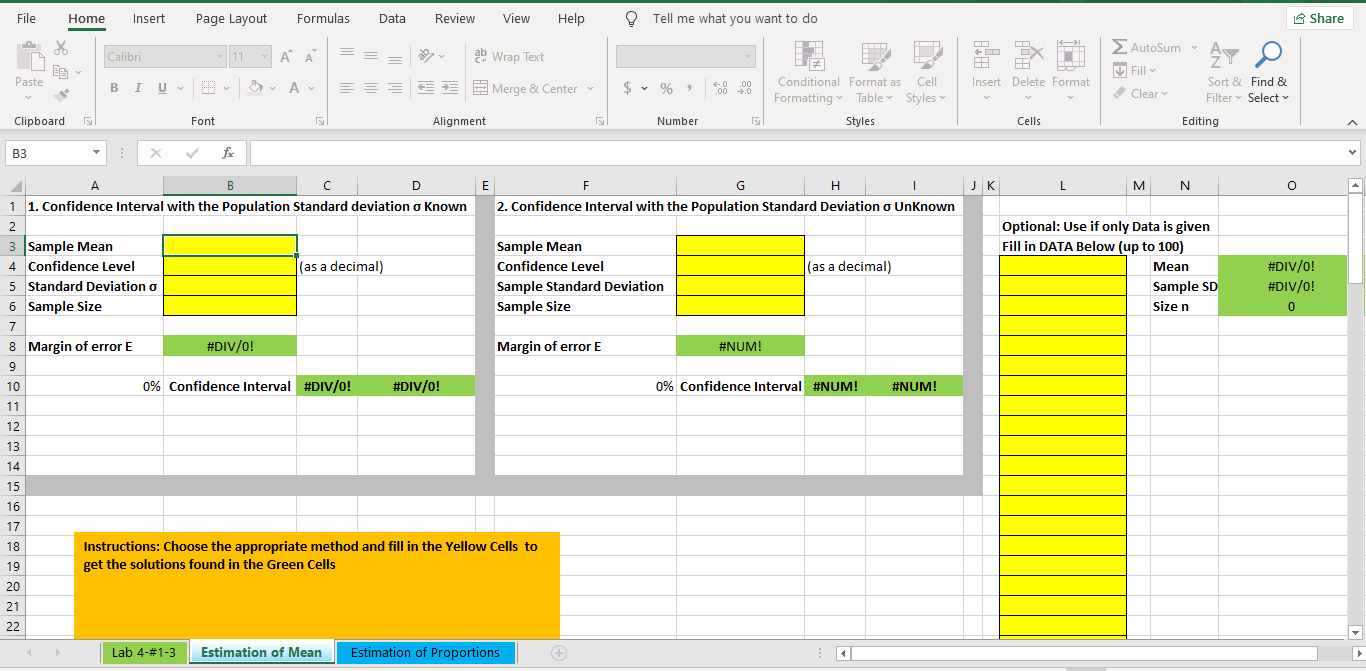
Task: Click the Share button
Action: point(1319,18)
